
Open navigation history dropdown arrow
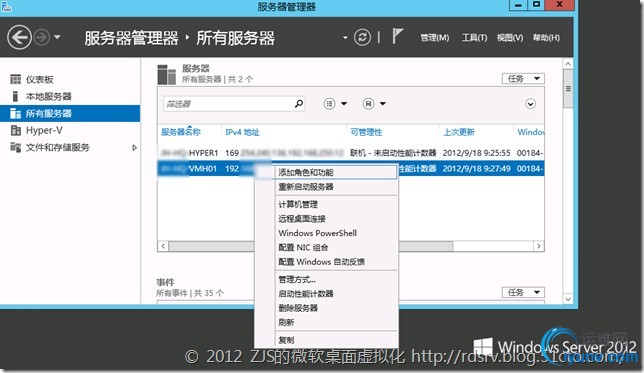[57, 37]
